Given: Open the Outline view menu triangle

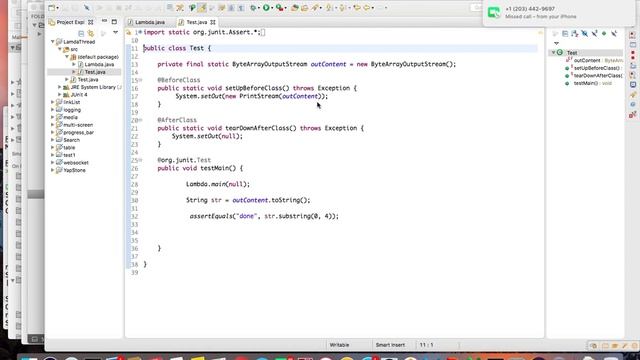Looking at the screenshot, I should (556, 43).
